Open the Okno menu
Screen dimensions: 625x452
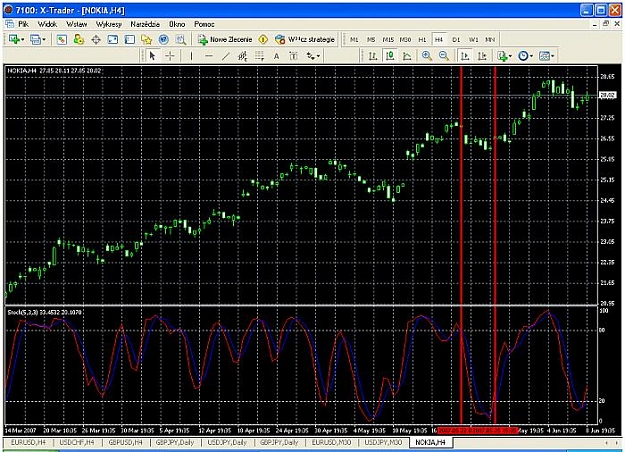(x=177, y=24)
